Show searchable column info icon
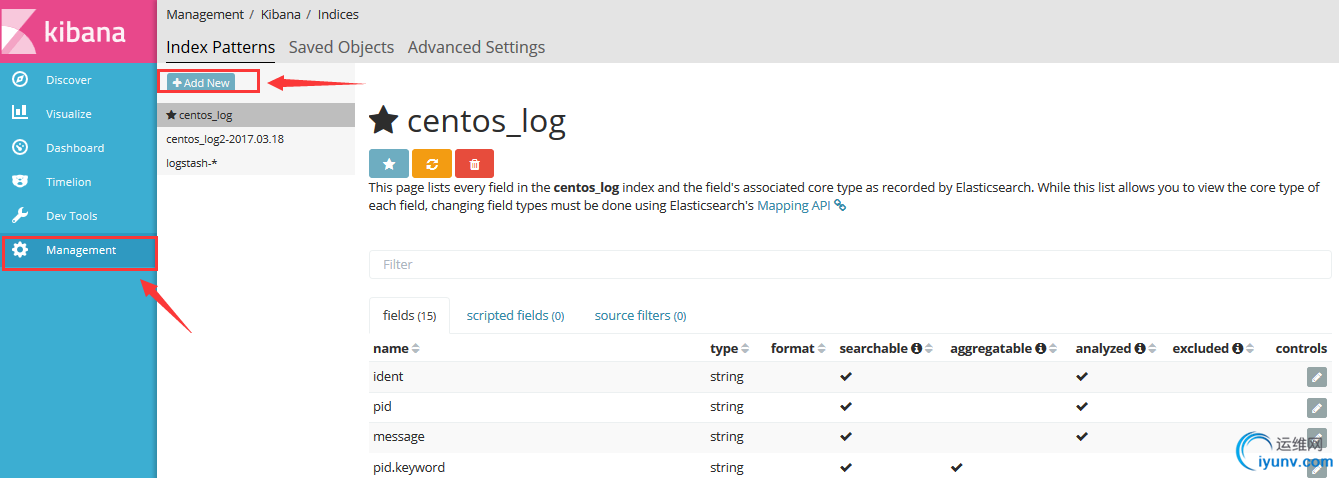This screenshot has height=478, width=1339. [x=916, y=349]
